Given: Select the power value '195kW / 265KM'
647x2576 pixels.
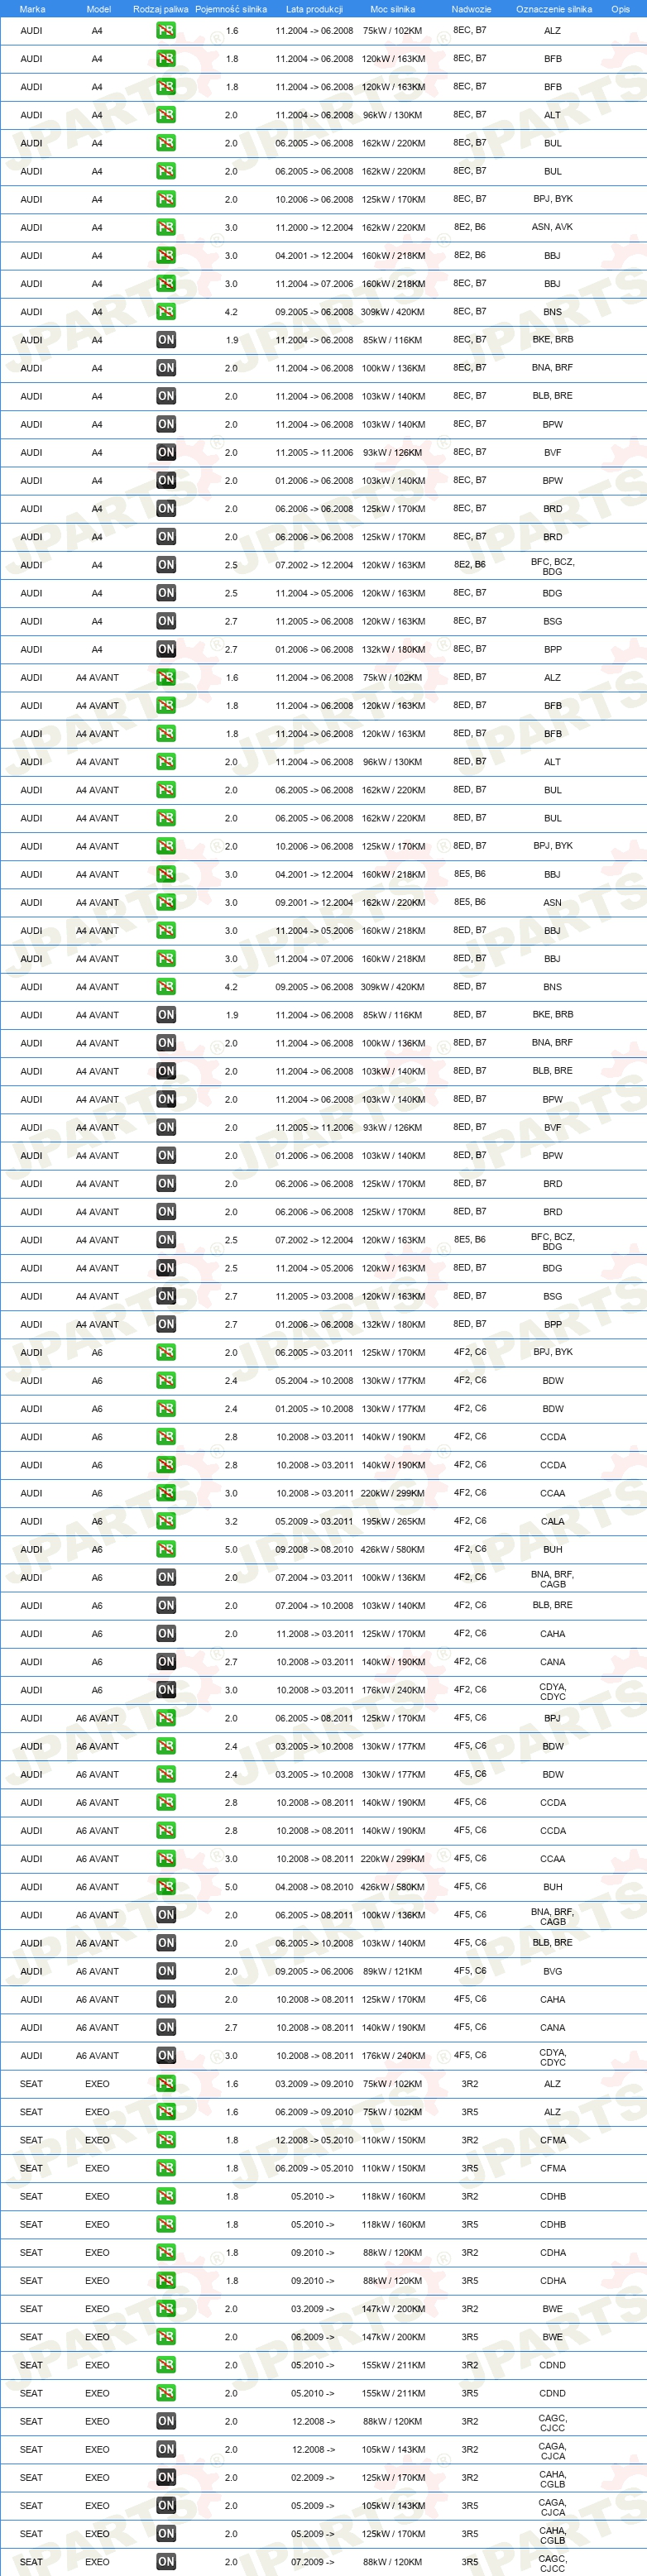Looking at the screenshot, I should tap(393, 1522).
